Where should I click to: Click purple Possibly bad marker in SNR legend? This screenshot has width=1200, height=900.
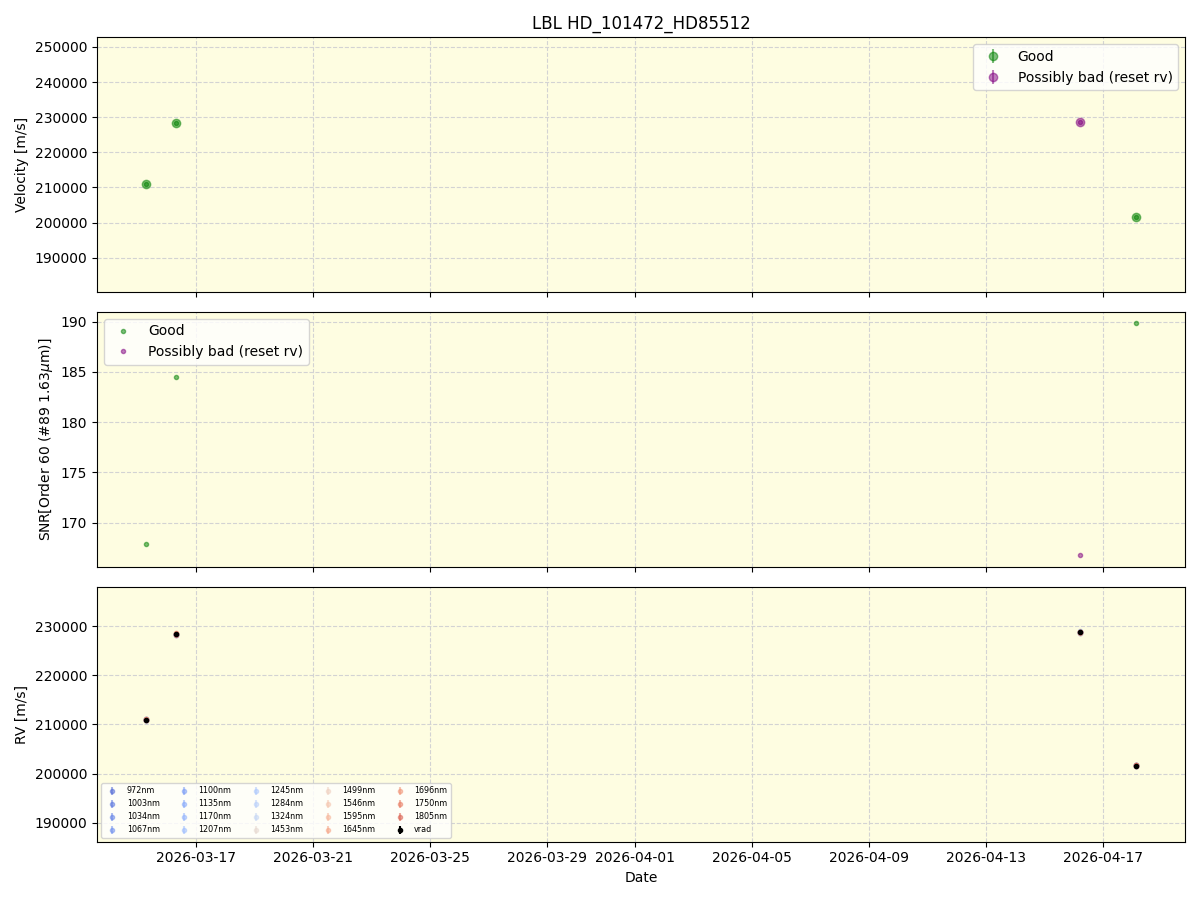coord(124,352)
